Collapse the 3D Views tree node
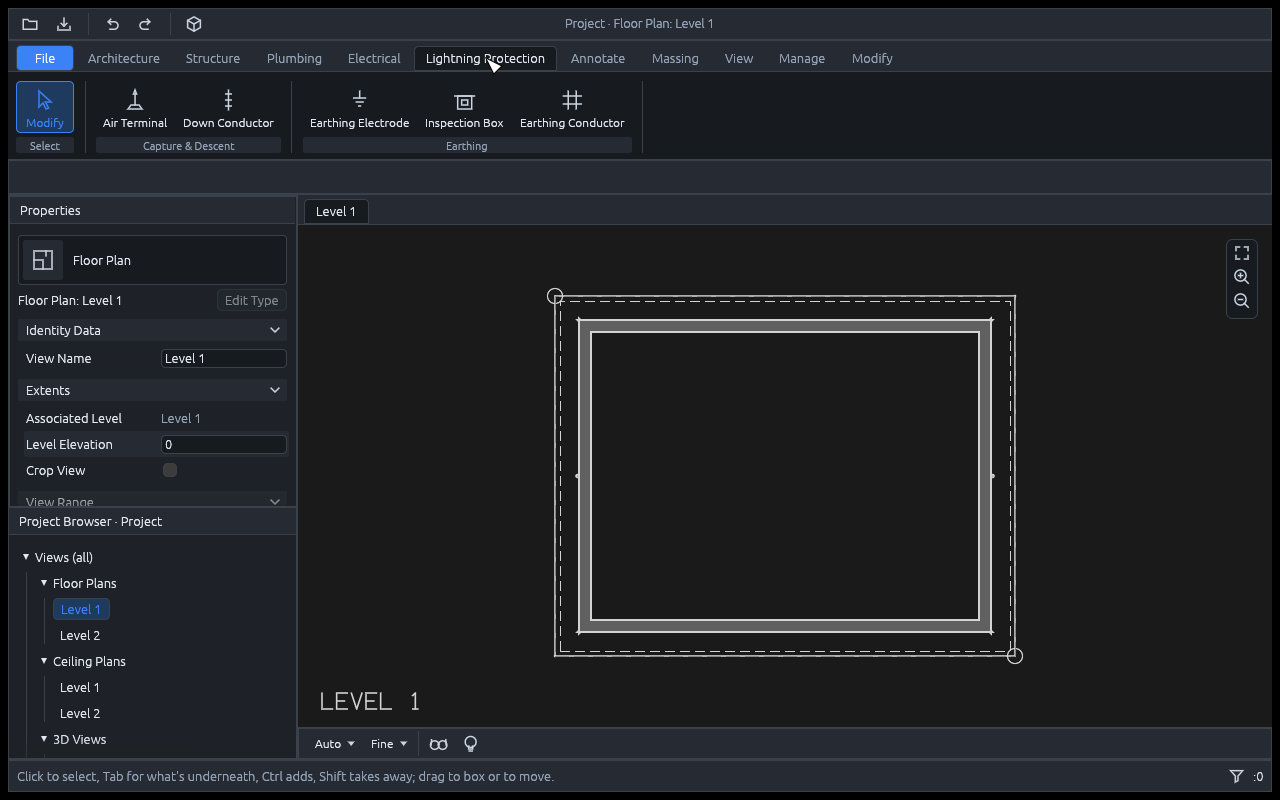 [x=44, y=739]
